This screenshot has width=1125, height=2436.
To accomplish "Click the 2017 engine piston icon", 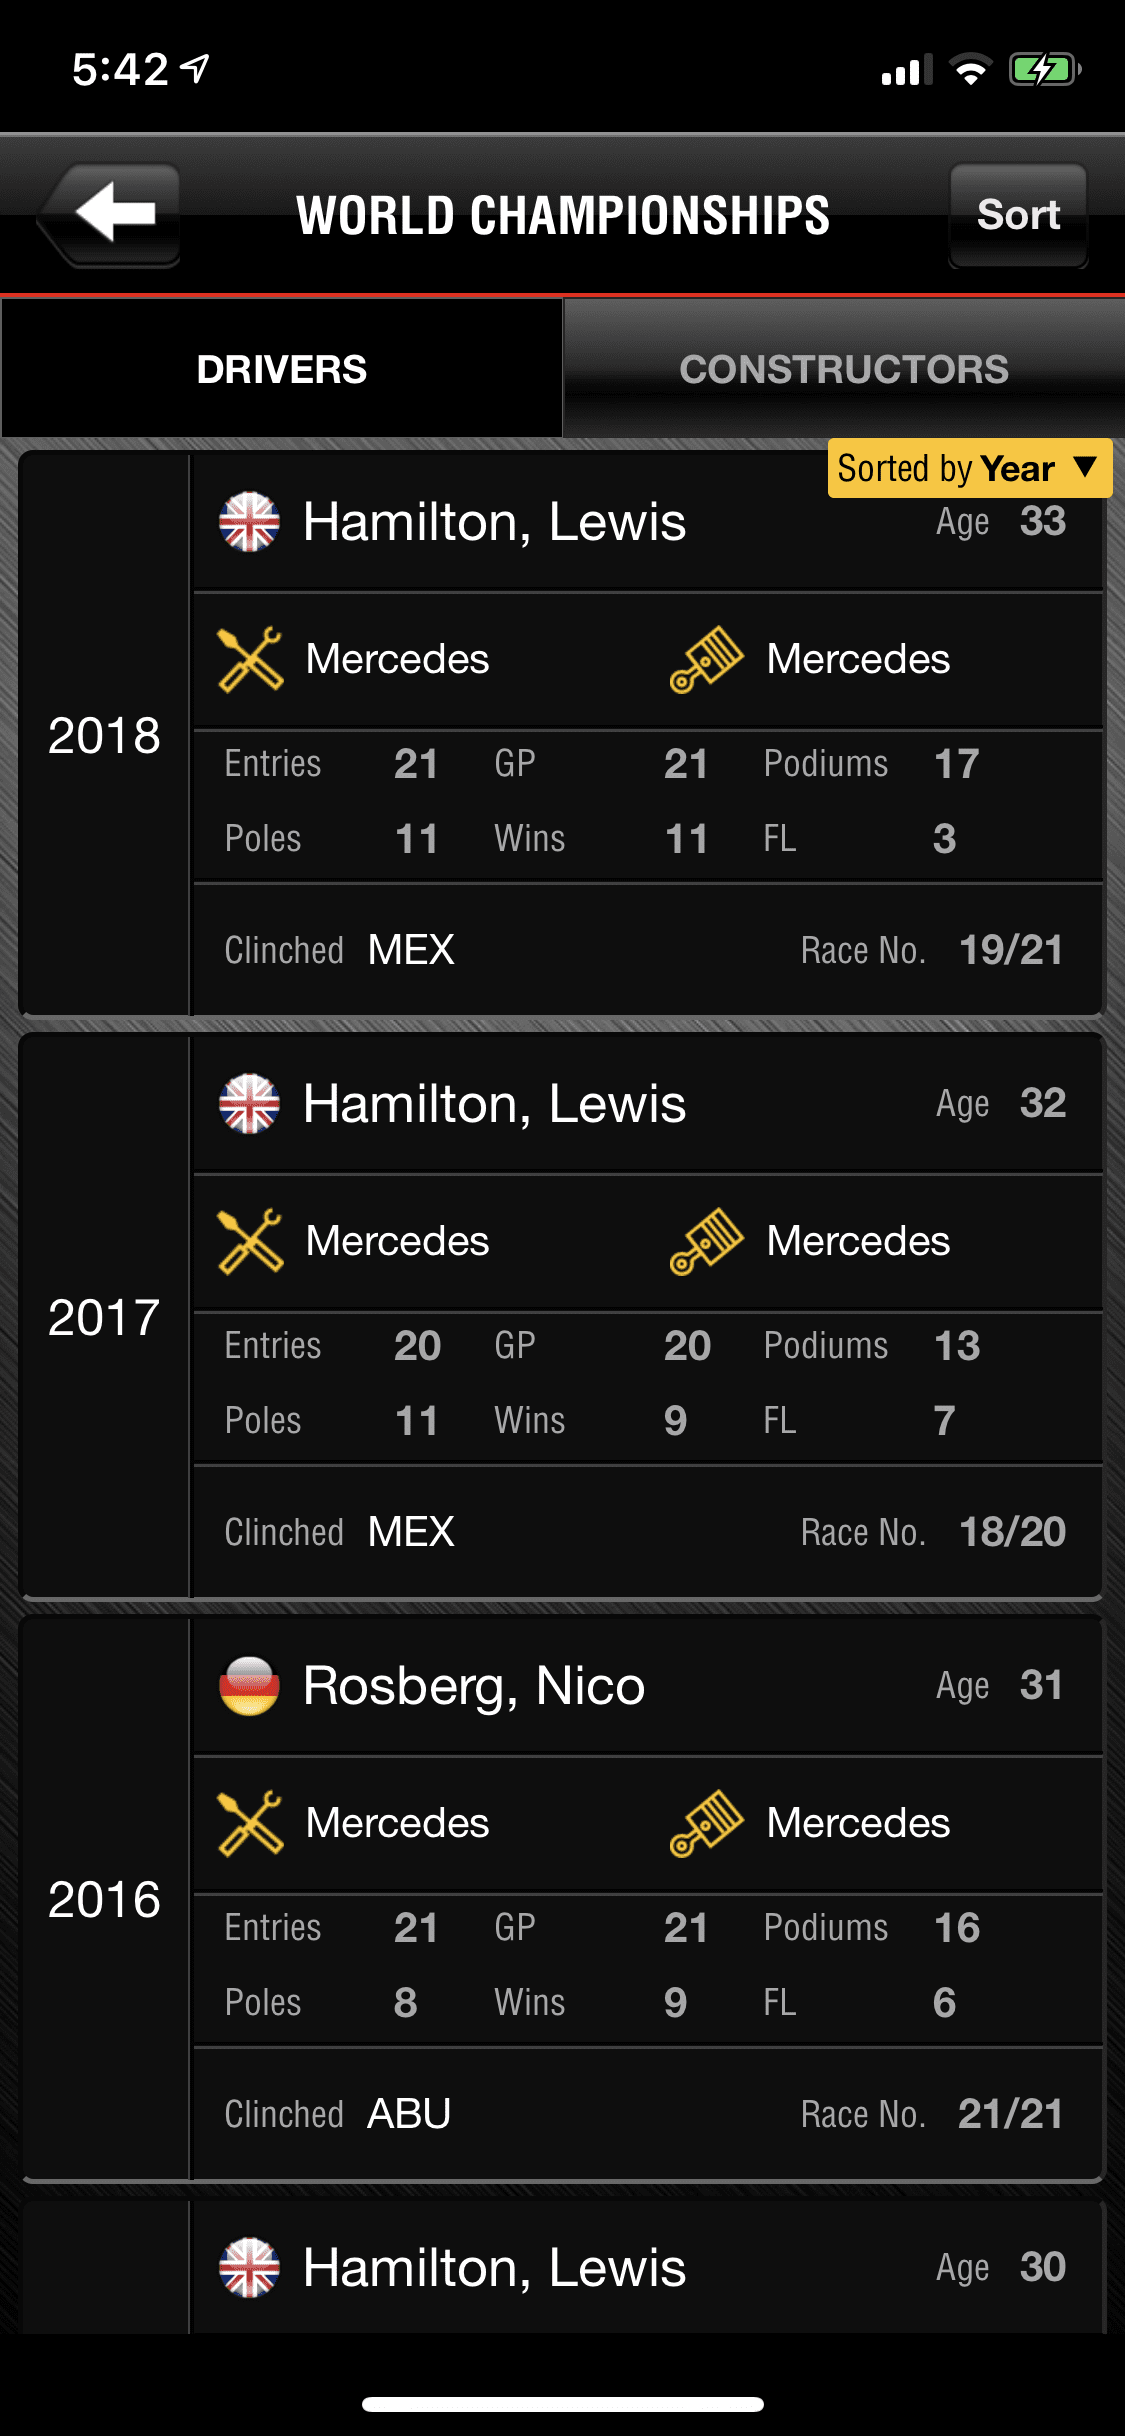I will pyautogui.click(x=706, y=1241).
